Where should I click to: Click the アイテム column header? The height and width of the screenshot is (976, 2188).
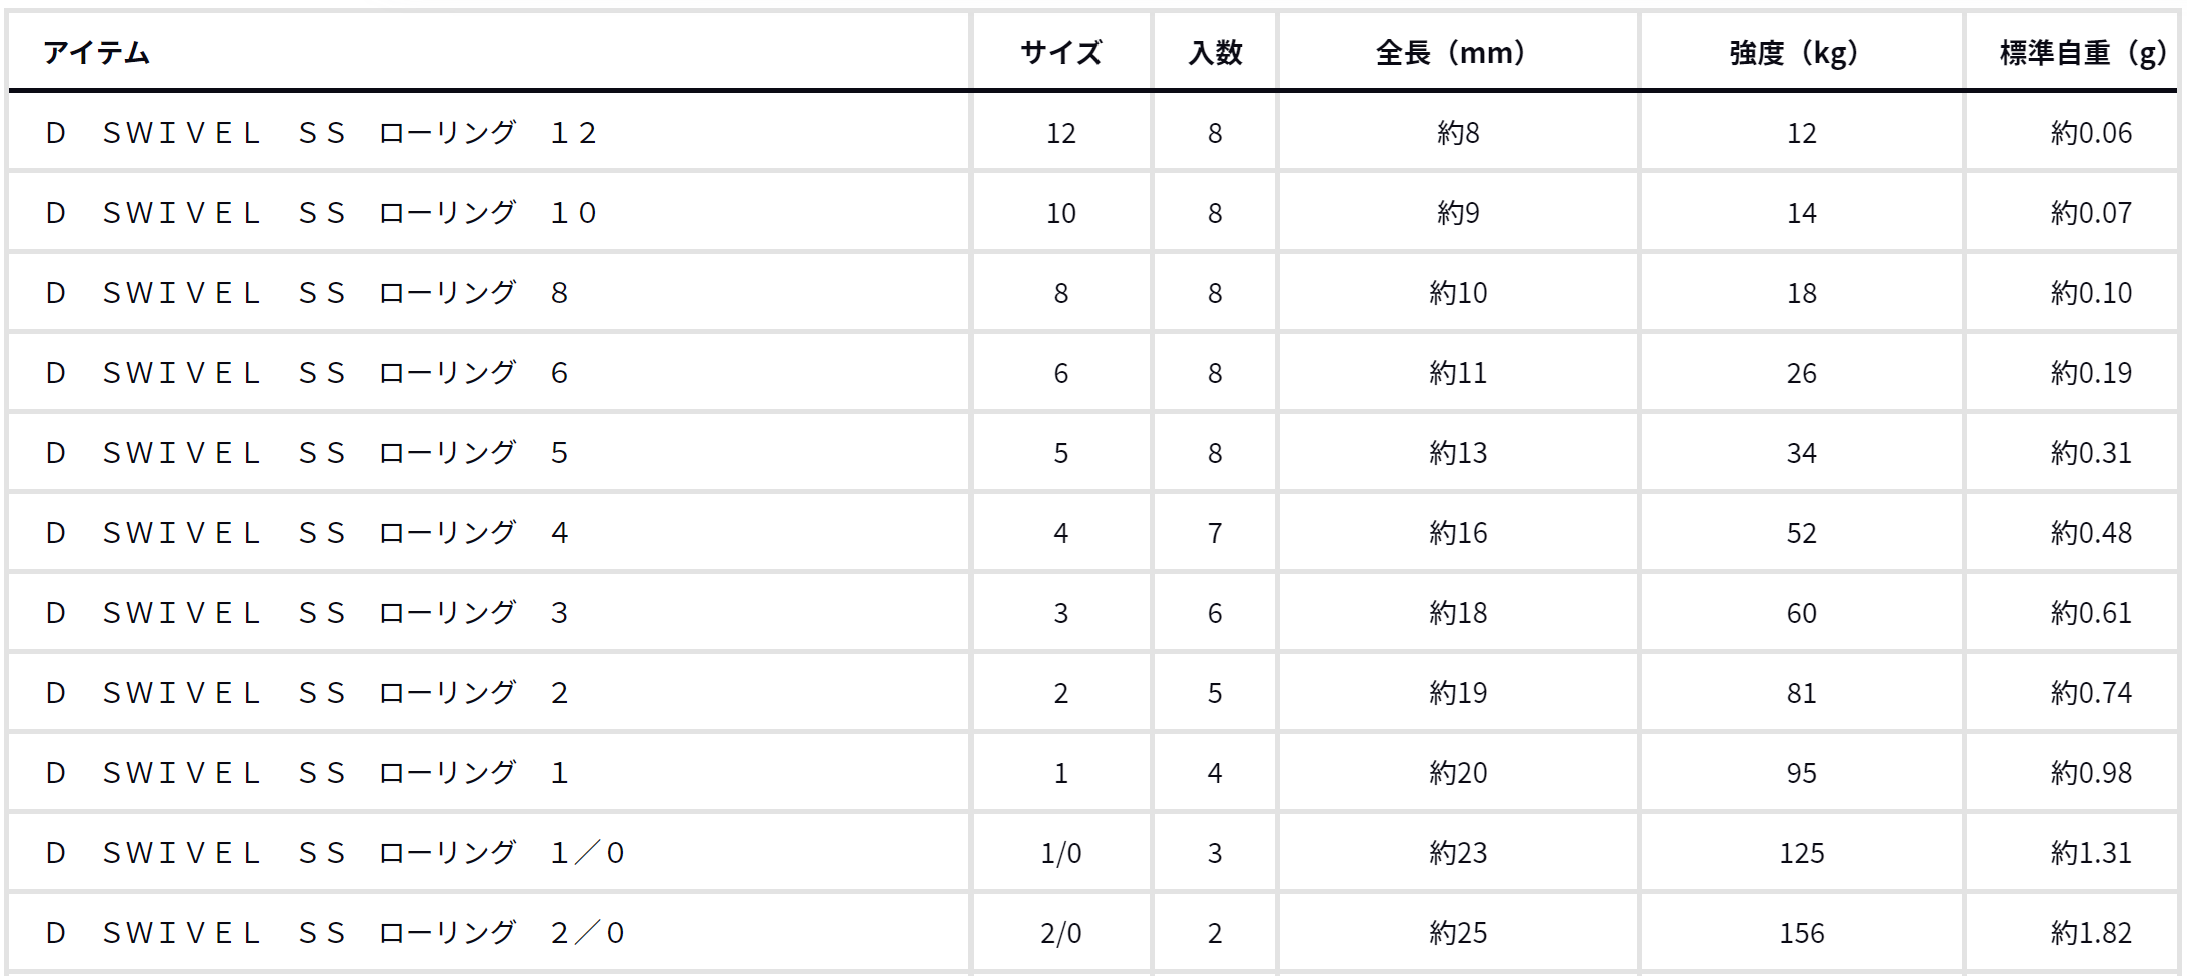(97, 53)
